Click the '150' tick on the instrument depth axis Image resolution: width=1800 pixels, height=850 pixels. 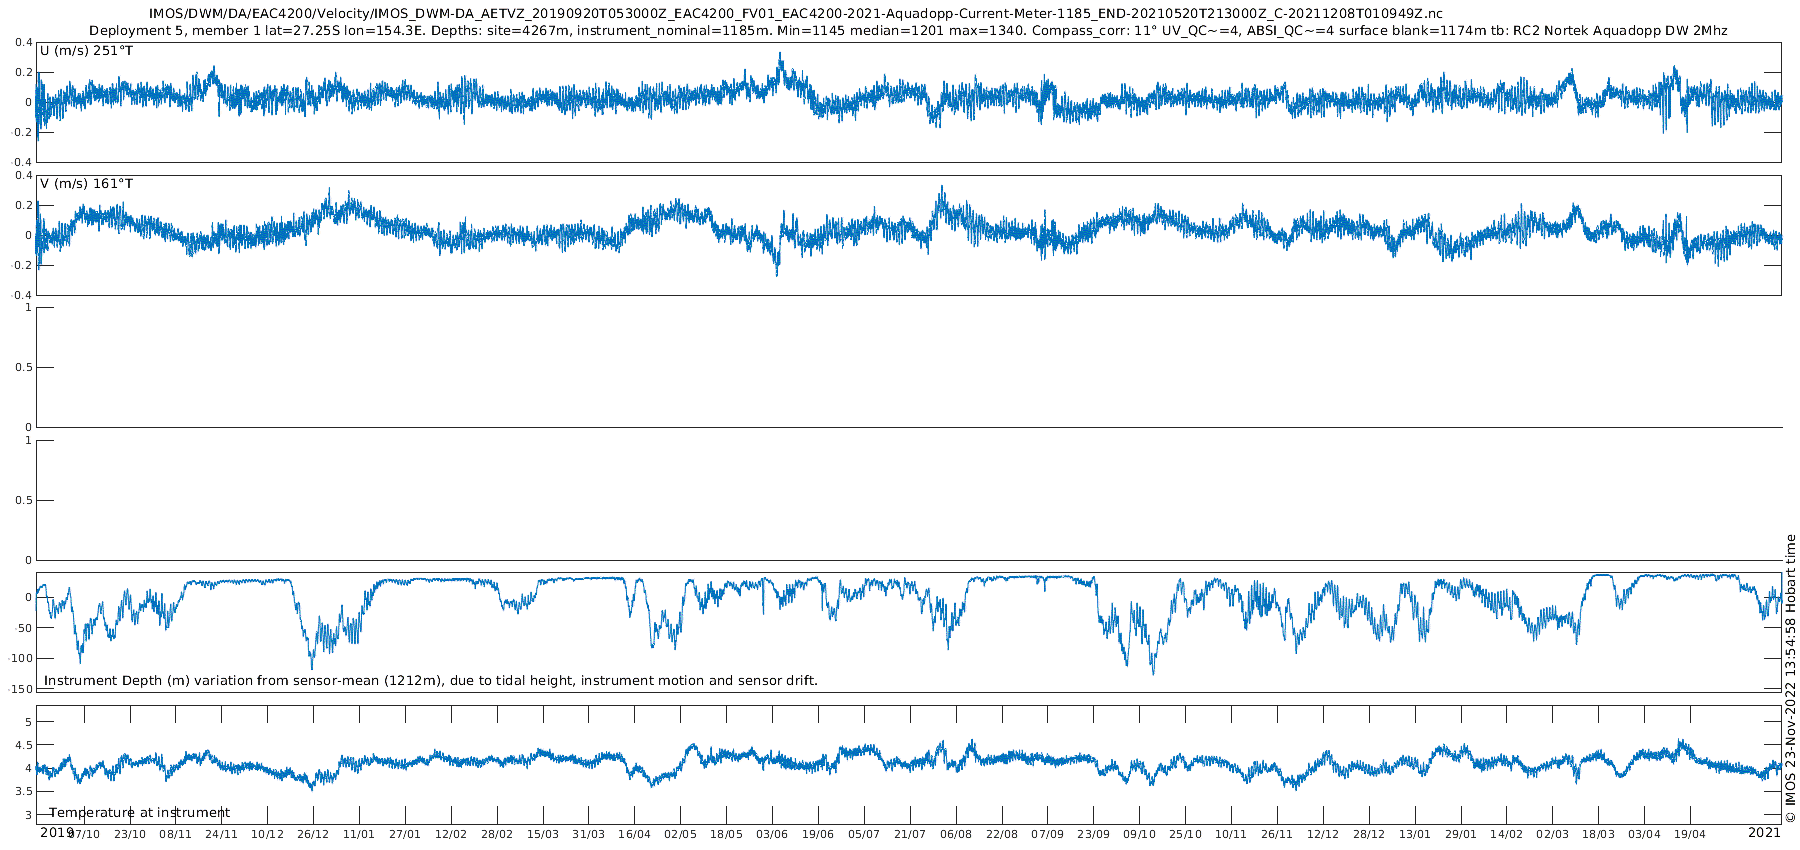click(x=21, y=690)
